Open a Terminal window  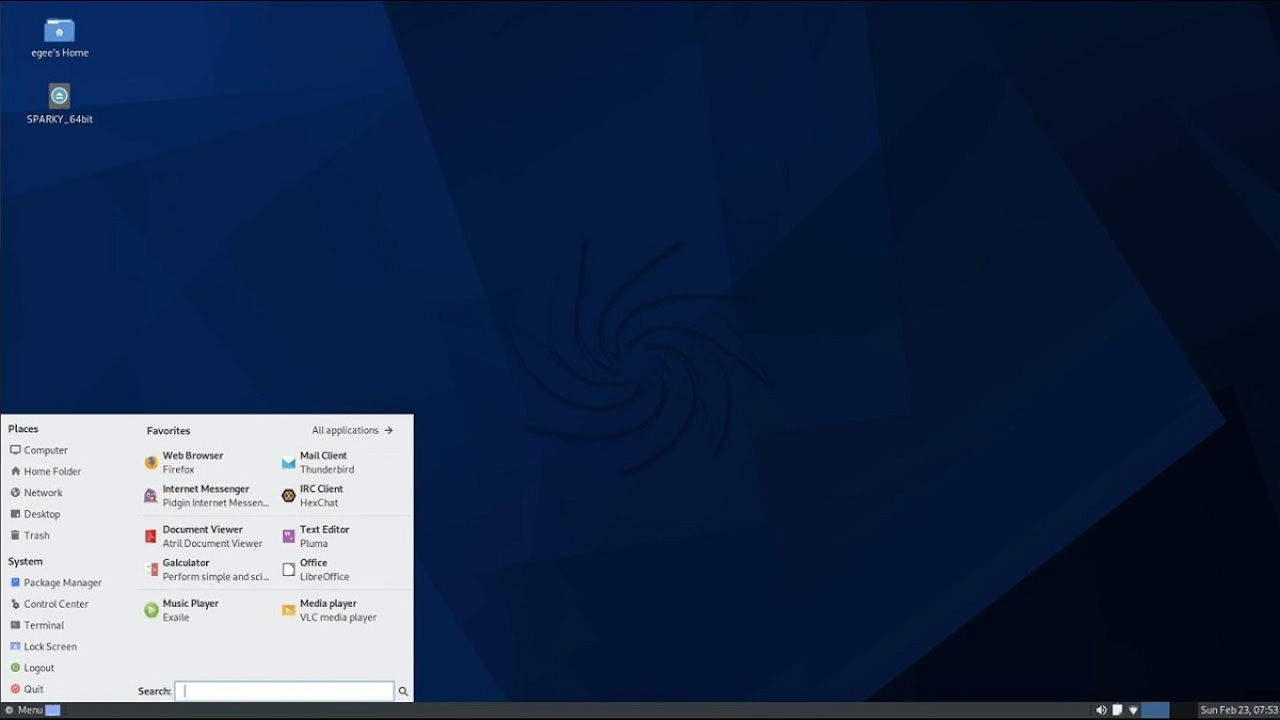point(45,625)
